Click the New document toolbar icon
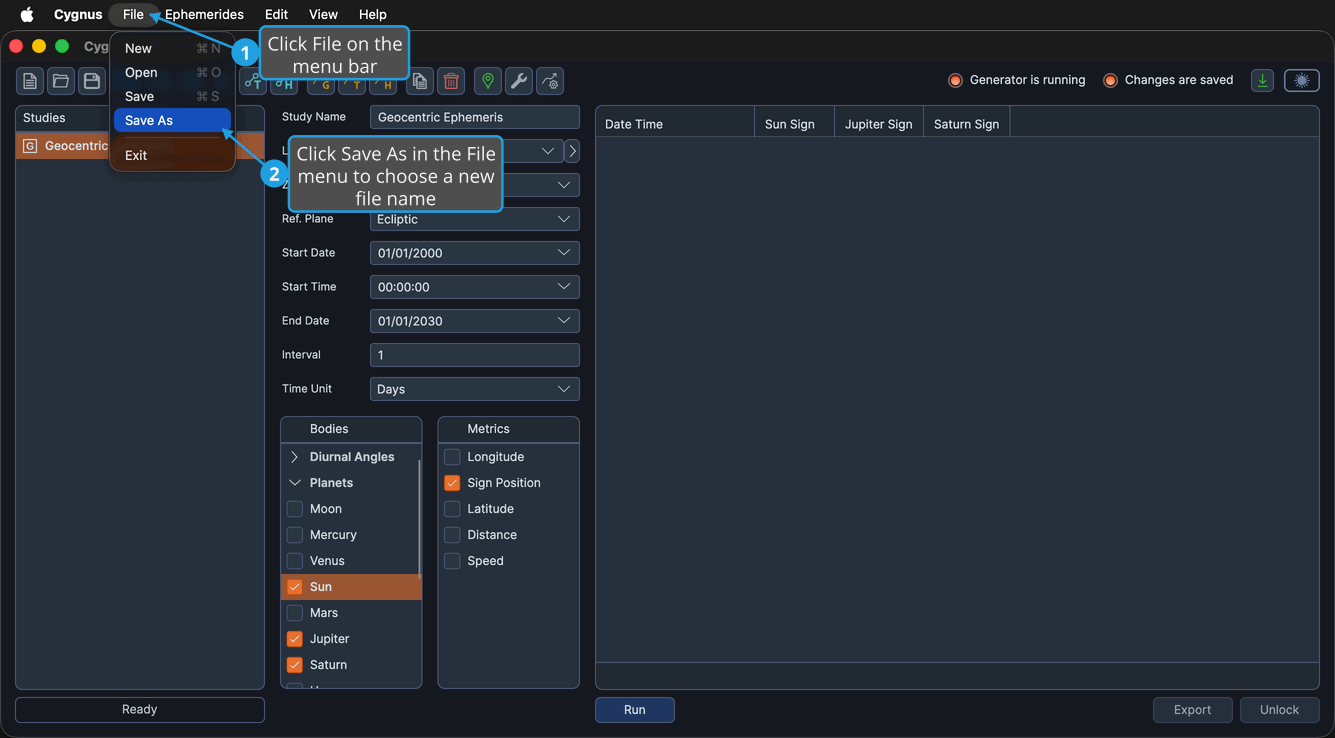 pos(30,81)
